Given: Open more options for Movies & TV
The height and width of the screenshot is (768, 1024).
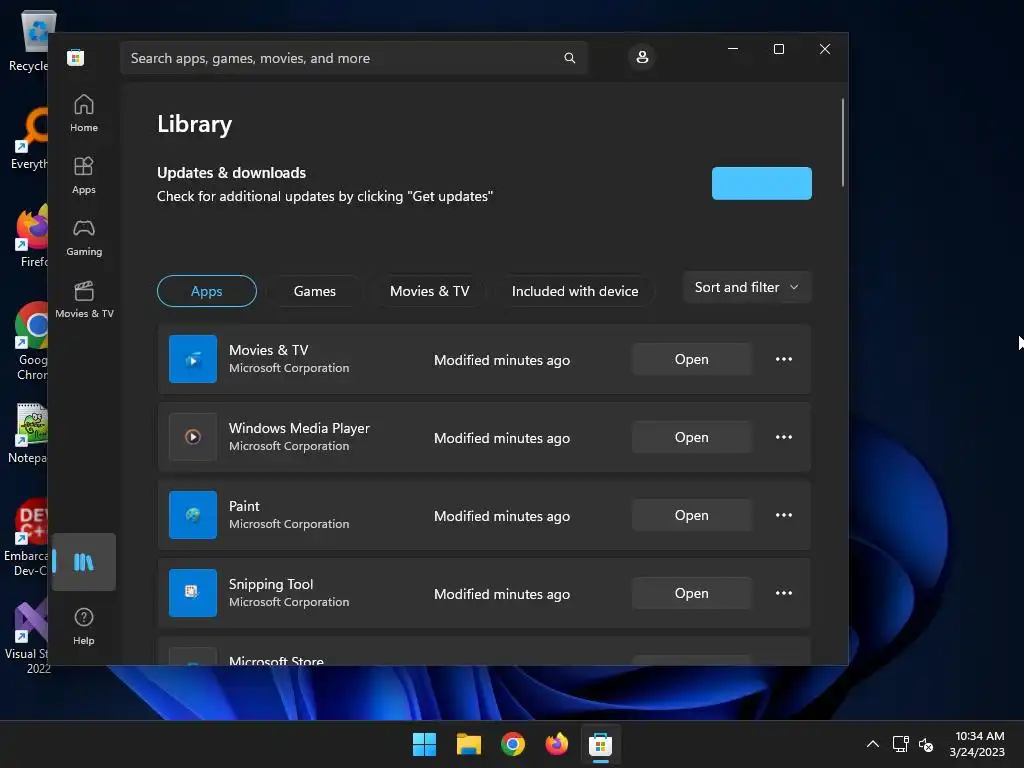Looking at the screenshot, I should click(x=784, y=359).
